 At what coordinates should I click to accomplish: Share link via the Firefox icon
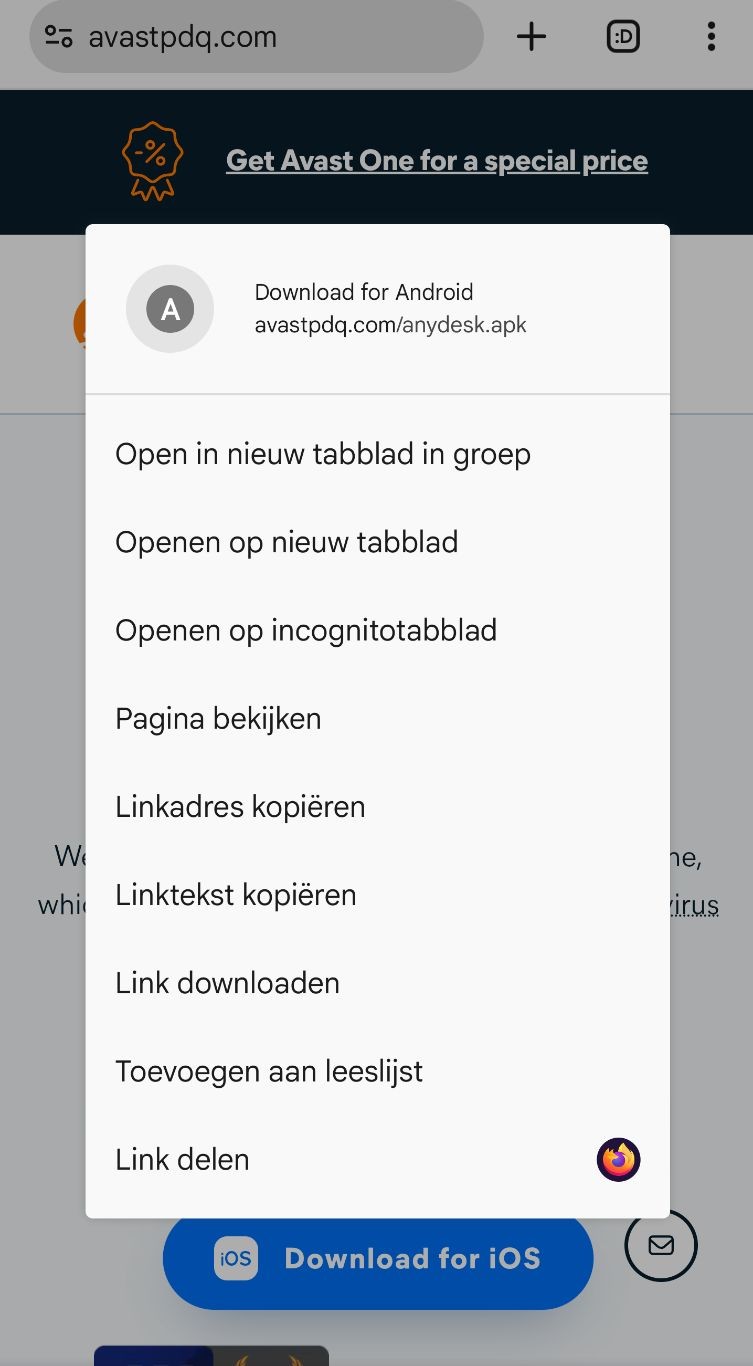click(618, 1160)
